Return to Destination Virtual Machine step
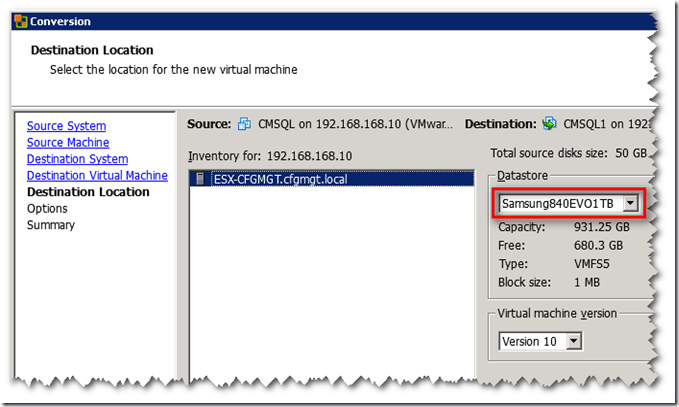679x407 pixels. point(97,176)
